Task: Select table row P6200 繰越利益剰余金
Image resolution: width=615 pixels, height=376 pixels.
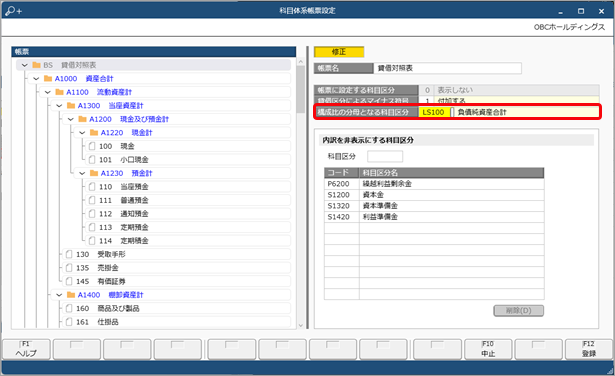Action: coord(434,184)
